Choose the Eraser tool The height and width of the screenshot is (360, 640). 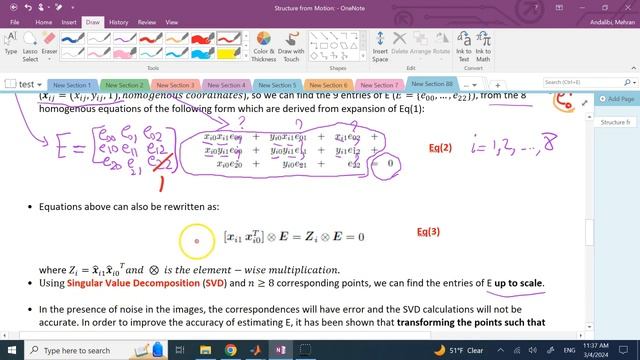(49, 45)
